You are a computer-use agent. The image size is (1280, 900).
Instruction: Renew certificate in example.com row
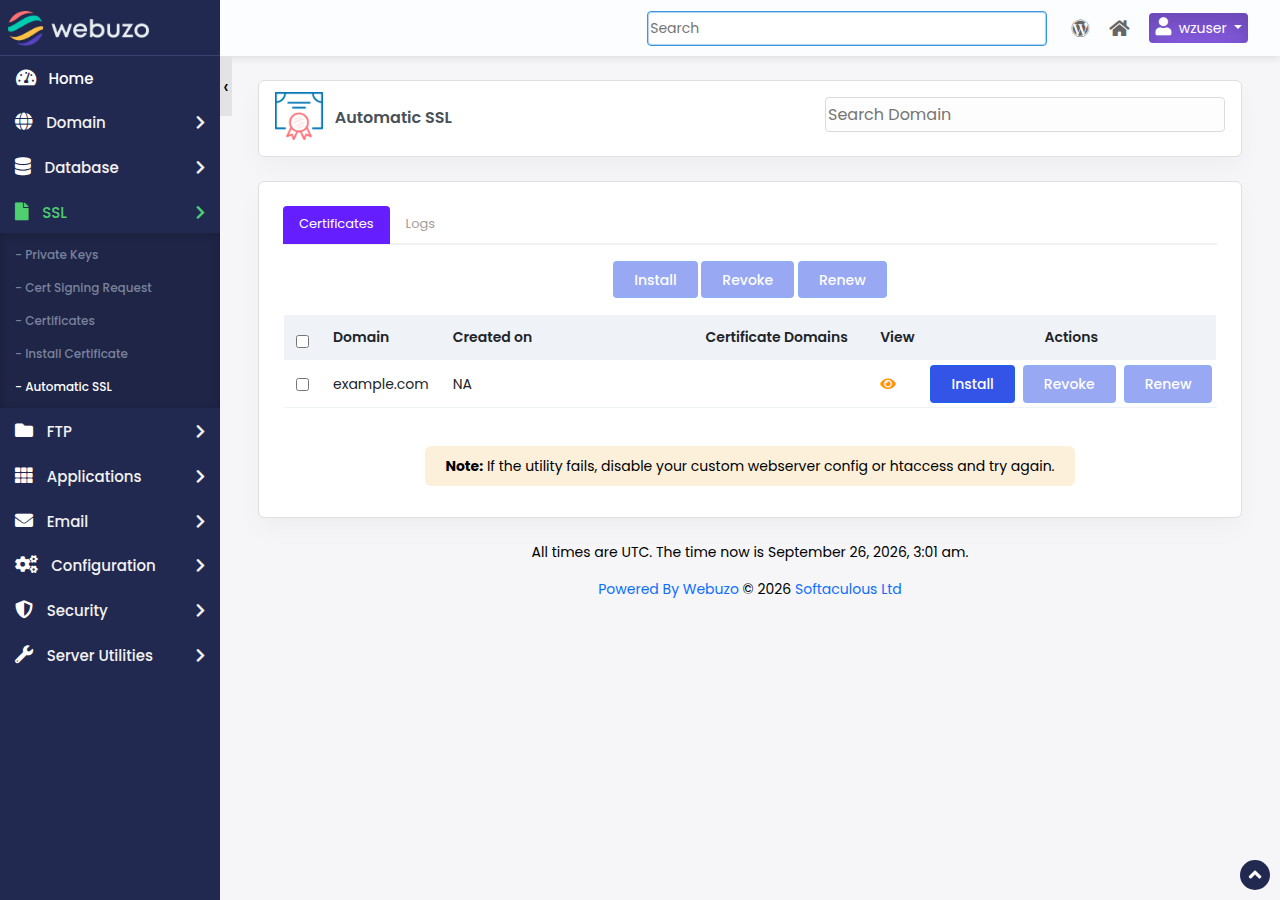click(1168, 384)
